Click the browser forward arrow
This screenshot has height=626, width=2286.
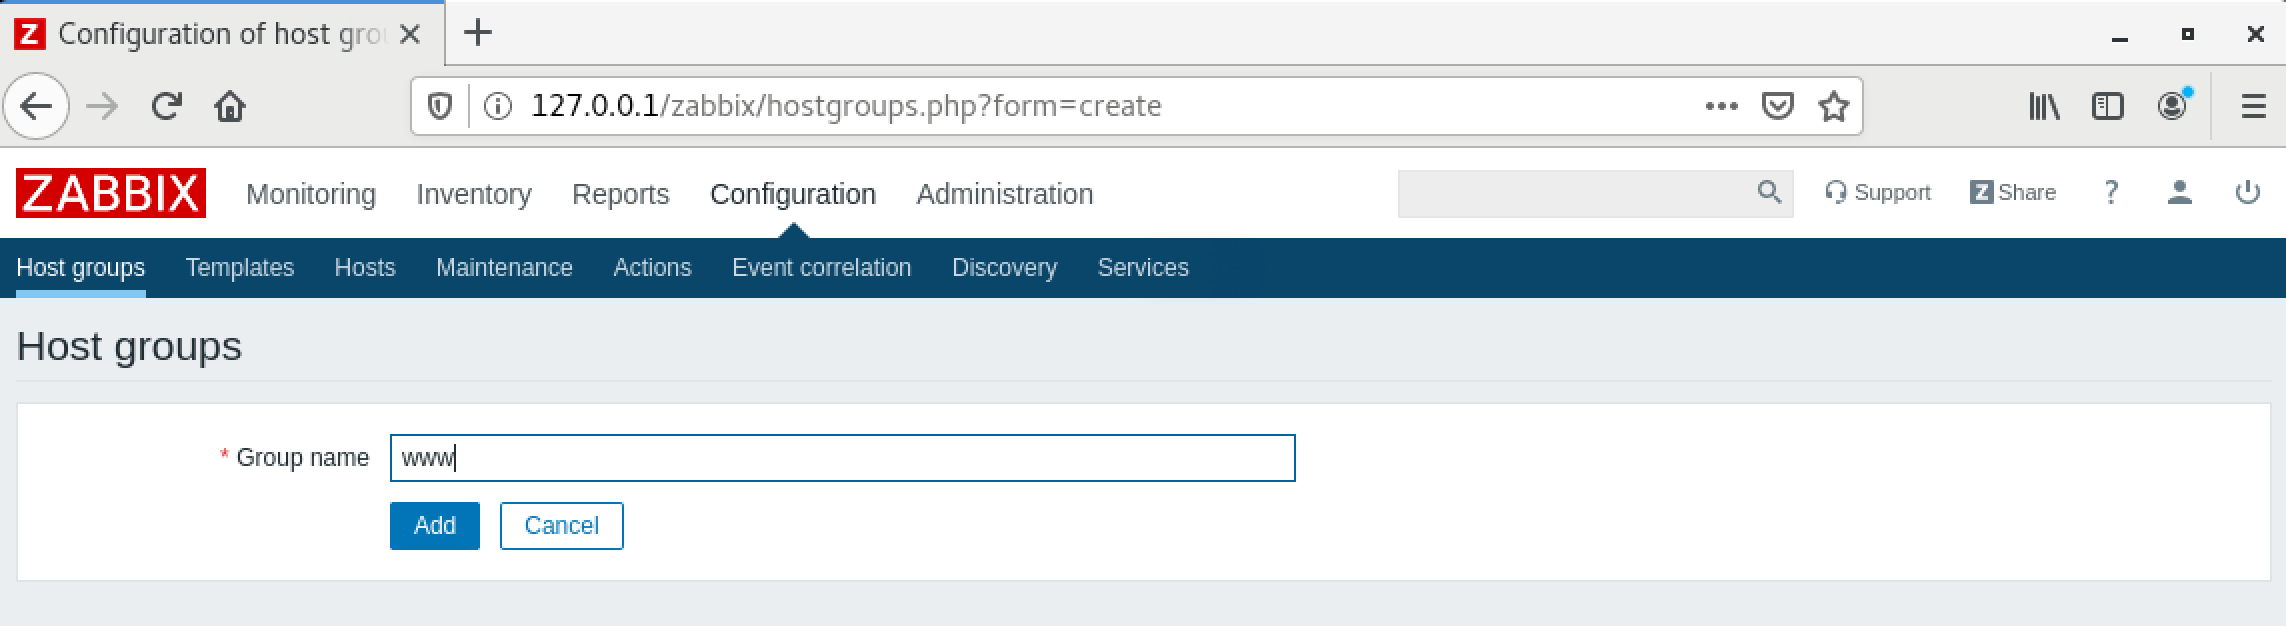tap(102, 106)
